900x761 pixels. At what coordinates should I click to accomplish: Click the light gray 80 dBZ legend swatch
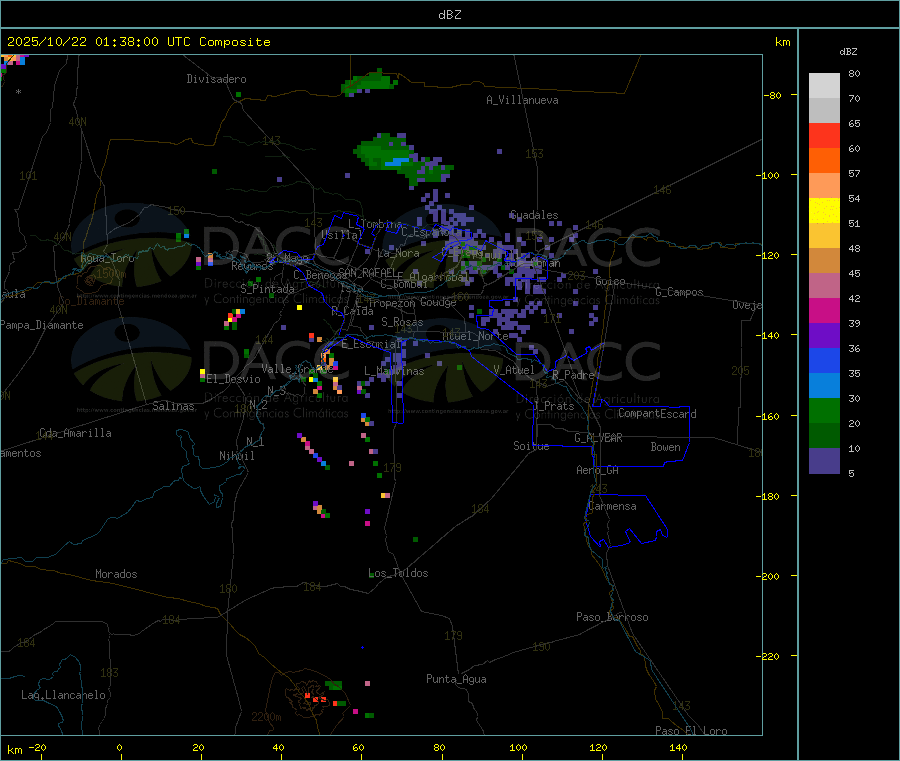click(x=824, y=86)
